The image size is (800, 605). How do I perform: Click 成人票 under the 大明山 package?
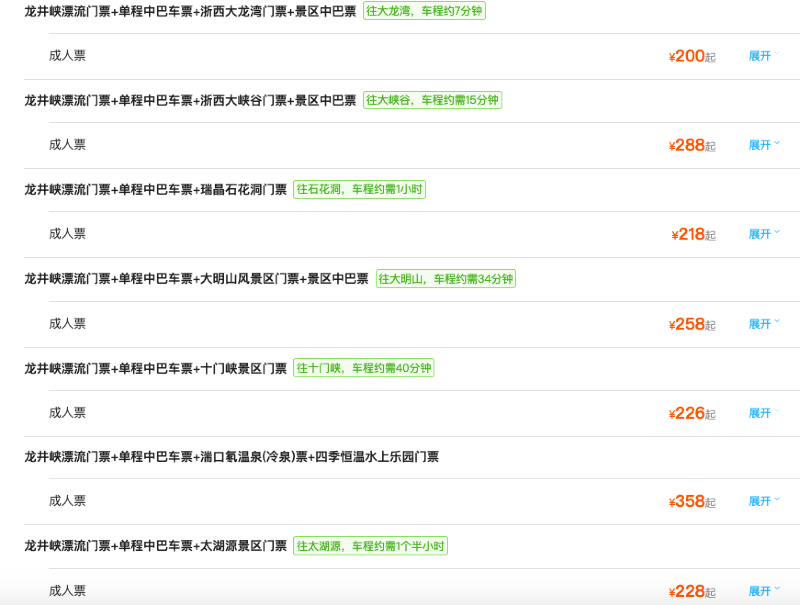67,324
